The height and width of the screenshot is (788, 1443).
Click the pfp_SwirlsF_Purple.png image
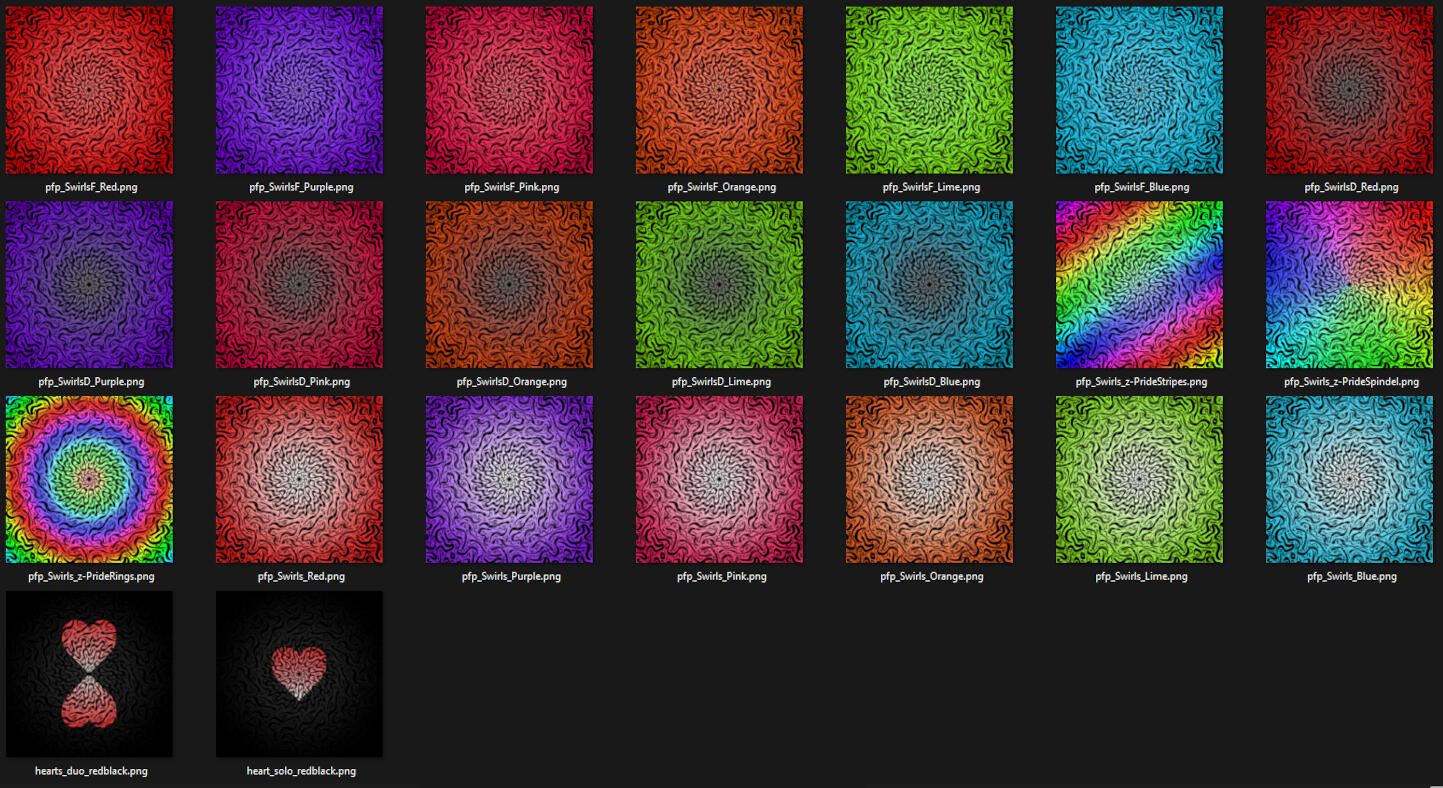pyautogui.click(x=299, y=90)
